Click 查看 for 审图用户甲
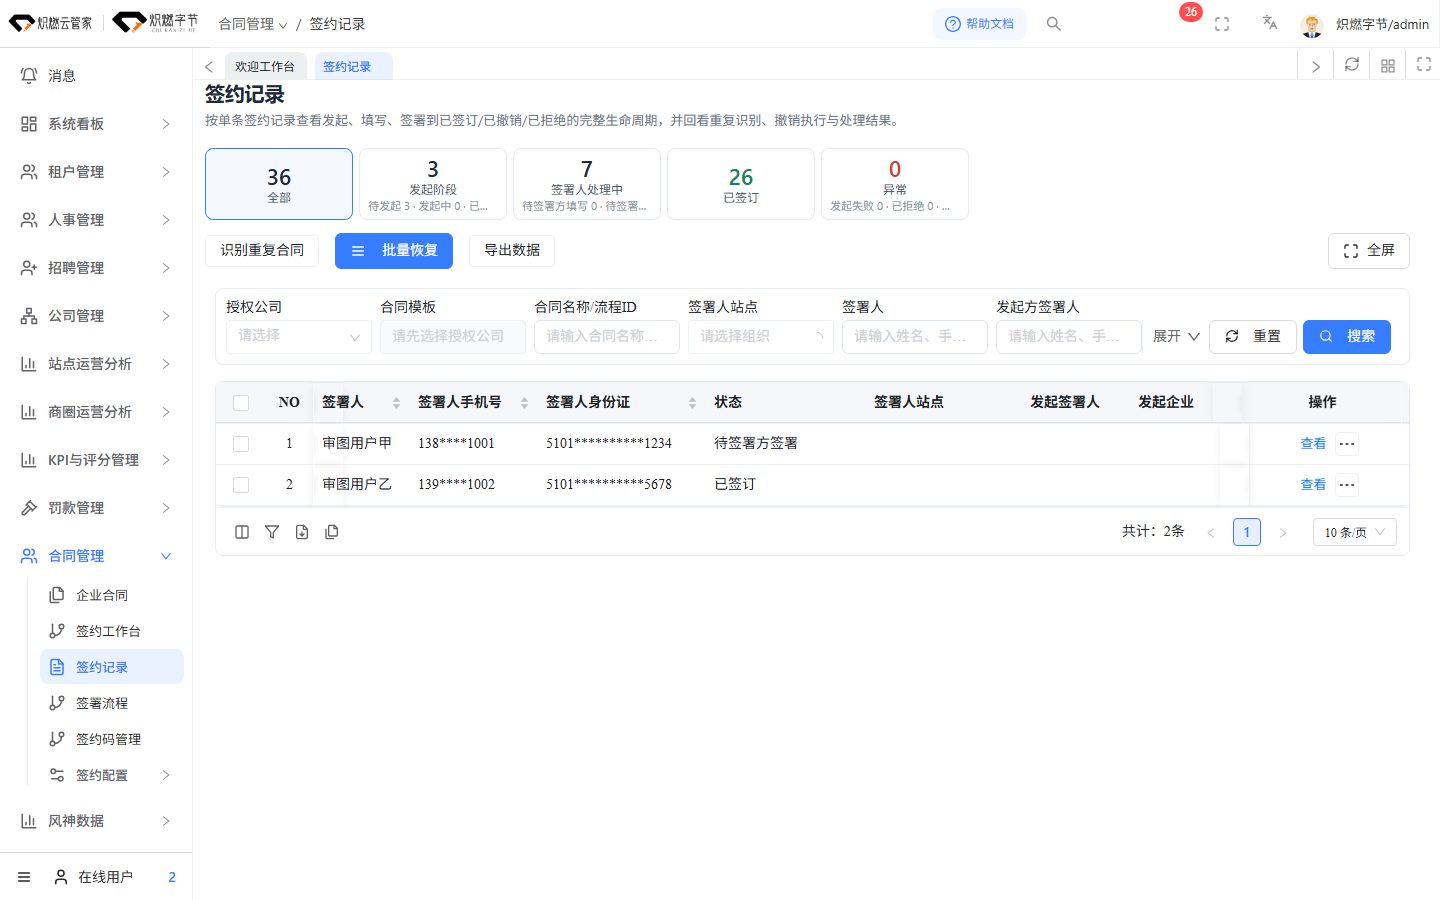The height and width of the screenshot is (900, 1440). coord(1313,444)
